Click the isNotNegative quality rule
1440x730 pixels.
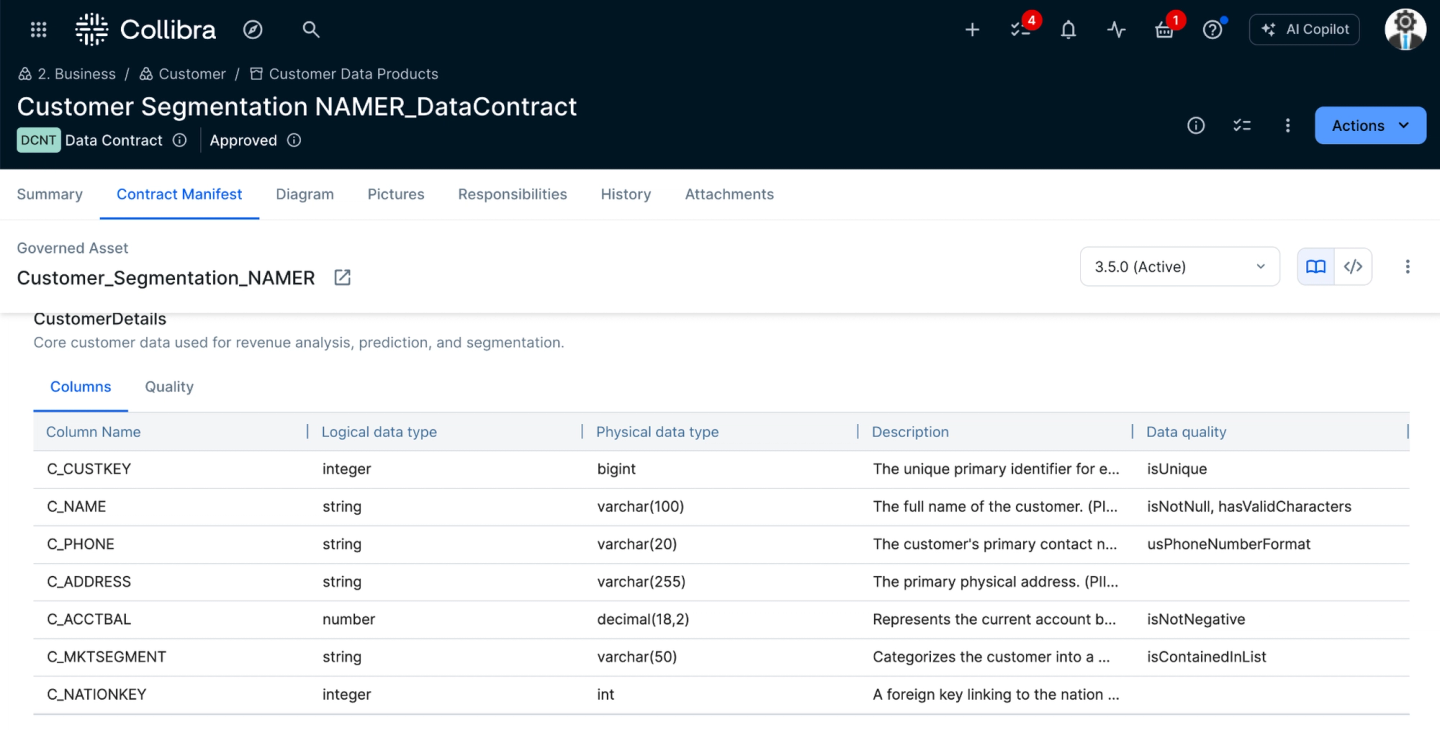pos(1196,619)
